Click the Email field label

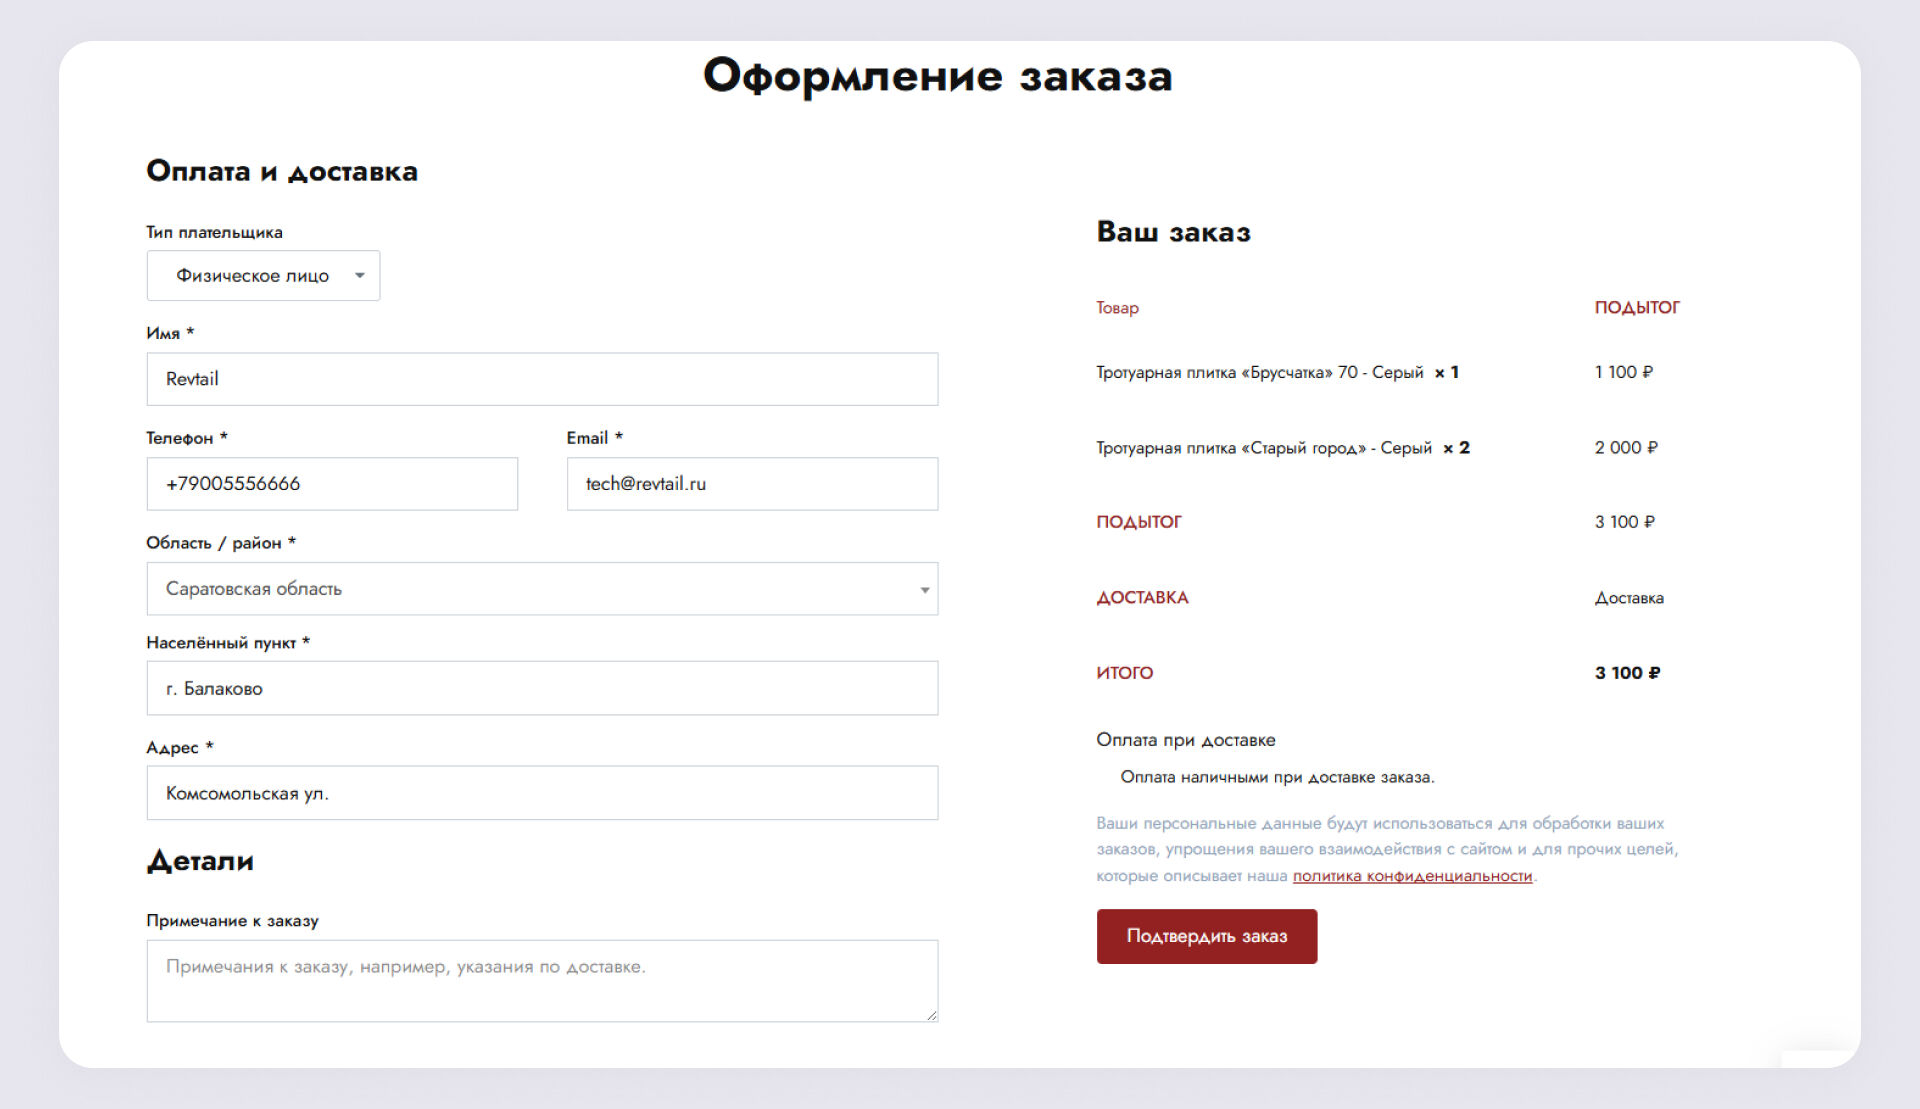[x=587, y=438]
